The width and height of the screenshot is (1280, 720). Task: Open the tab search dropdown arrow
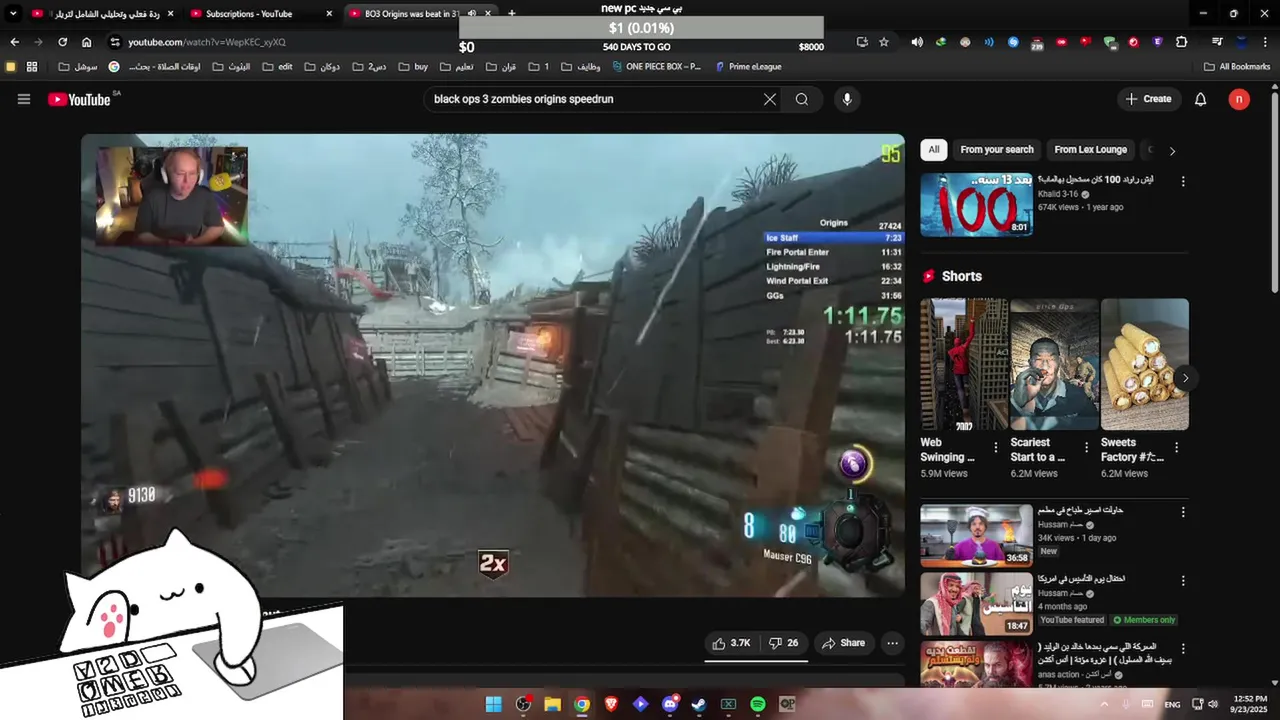coord(13,14)
